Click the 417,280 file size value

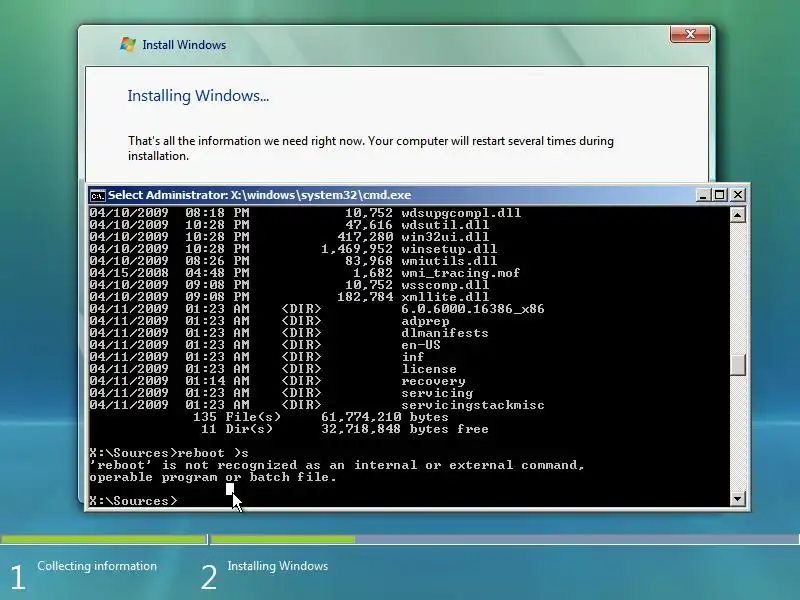point(365,237)
